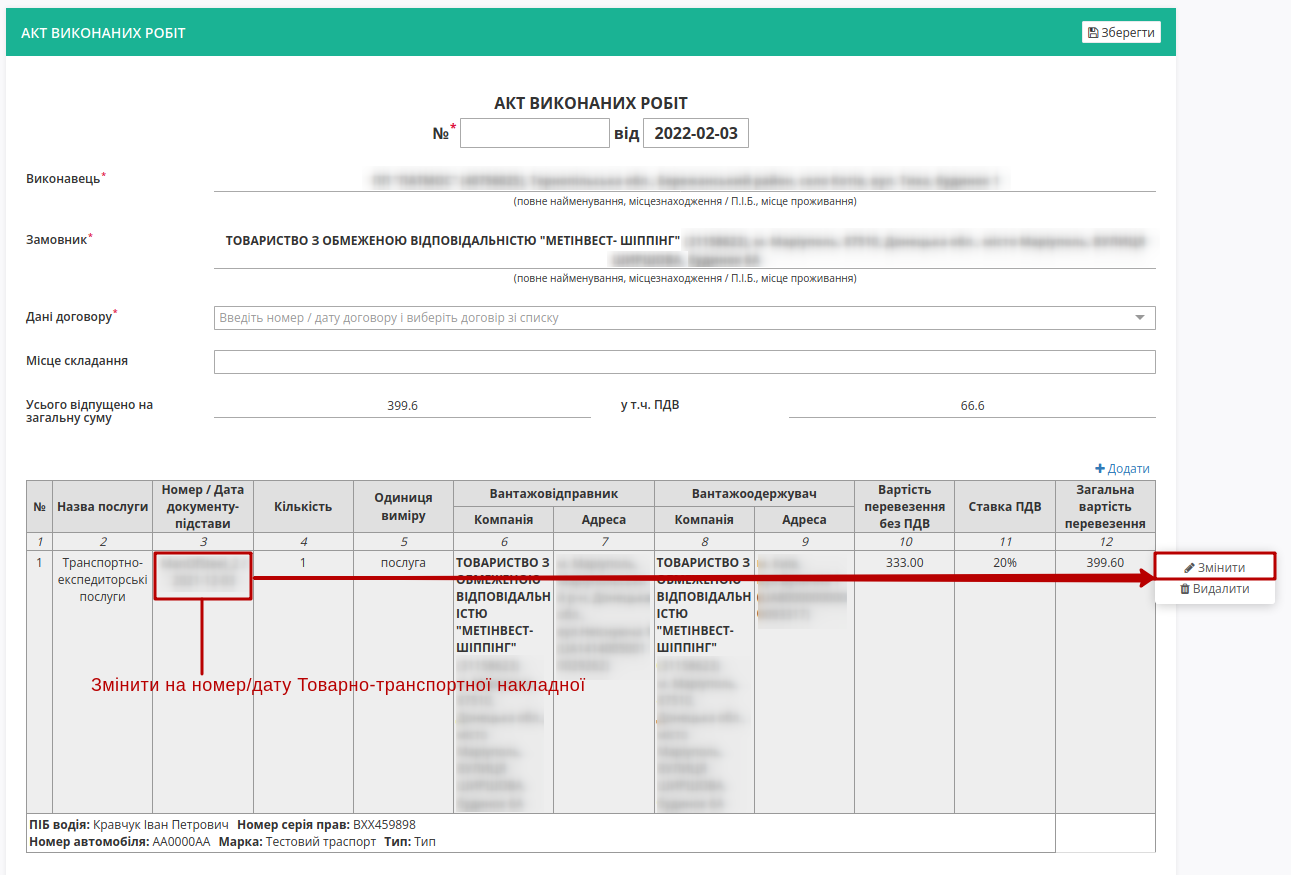Click the Вартість перевезення без ПДВ header
1291x875 pixels.
point(905,507)
